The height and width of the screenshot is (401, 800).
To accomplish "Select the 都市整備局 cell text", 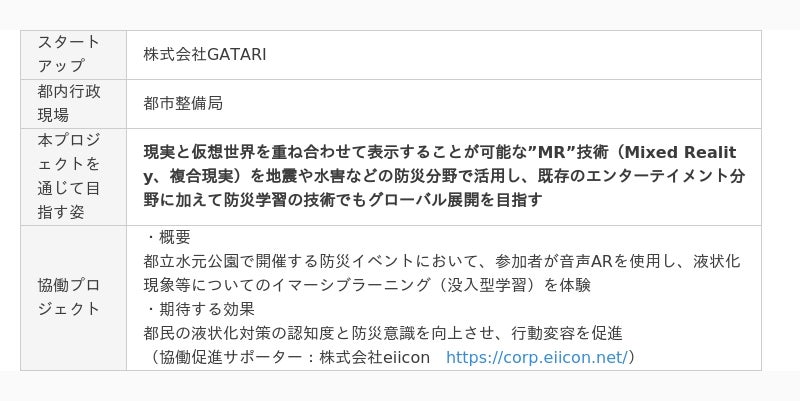I will [x=182, y=103].
